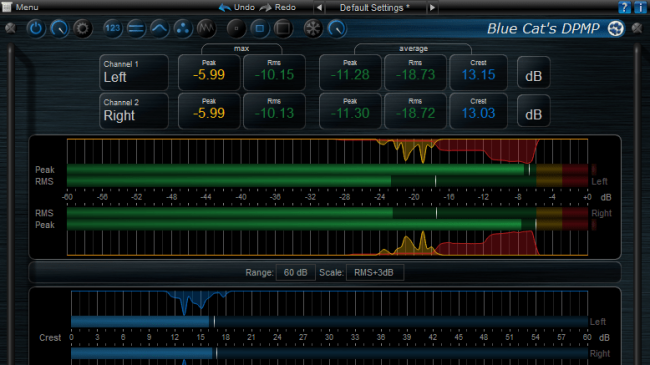Go to previous preset arrow
Screen dimensions: 650x365
[319, 7]
